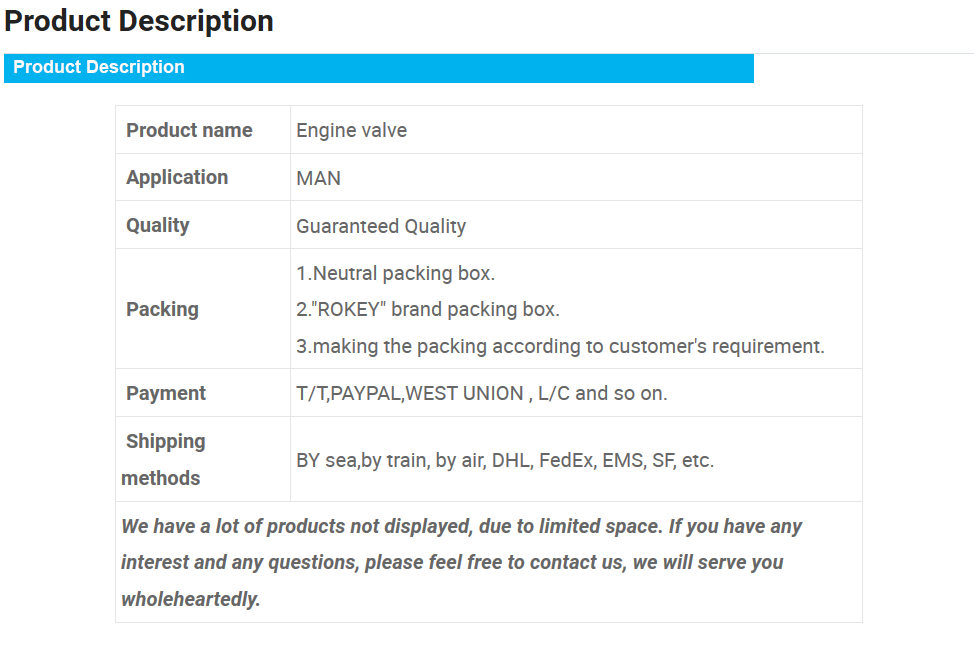Click the "Engine valve" value text
977x645 pixels.
click(351, 130)
